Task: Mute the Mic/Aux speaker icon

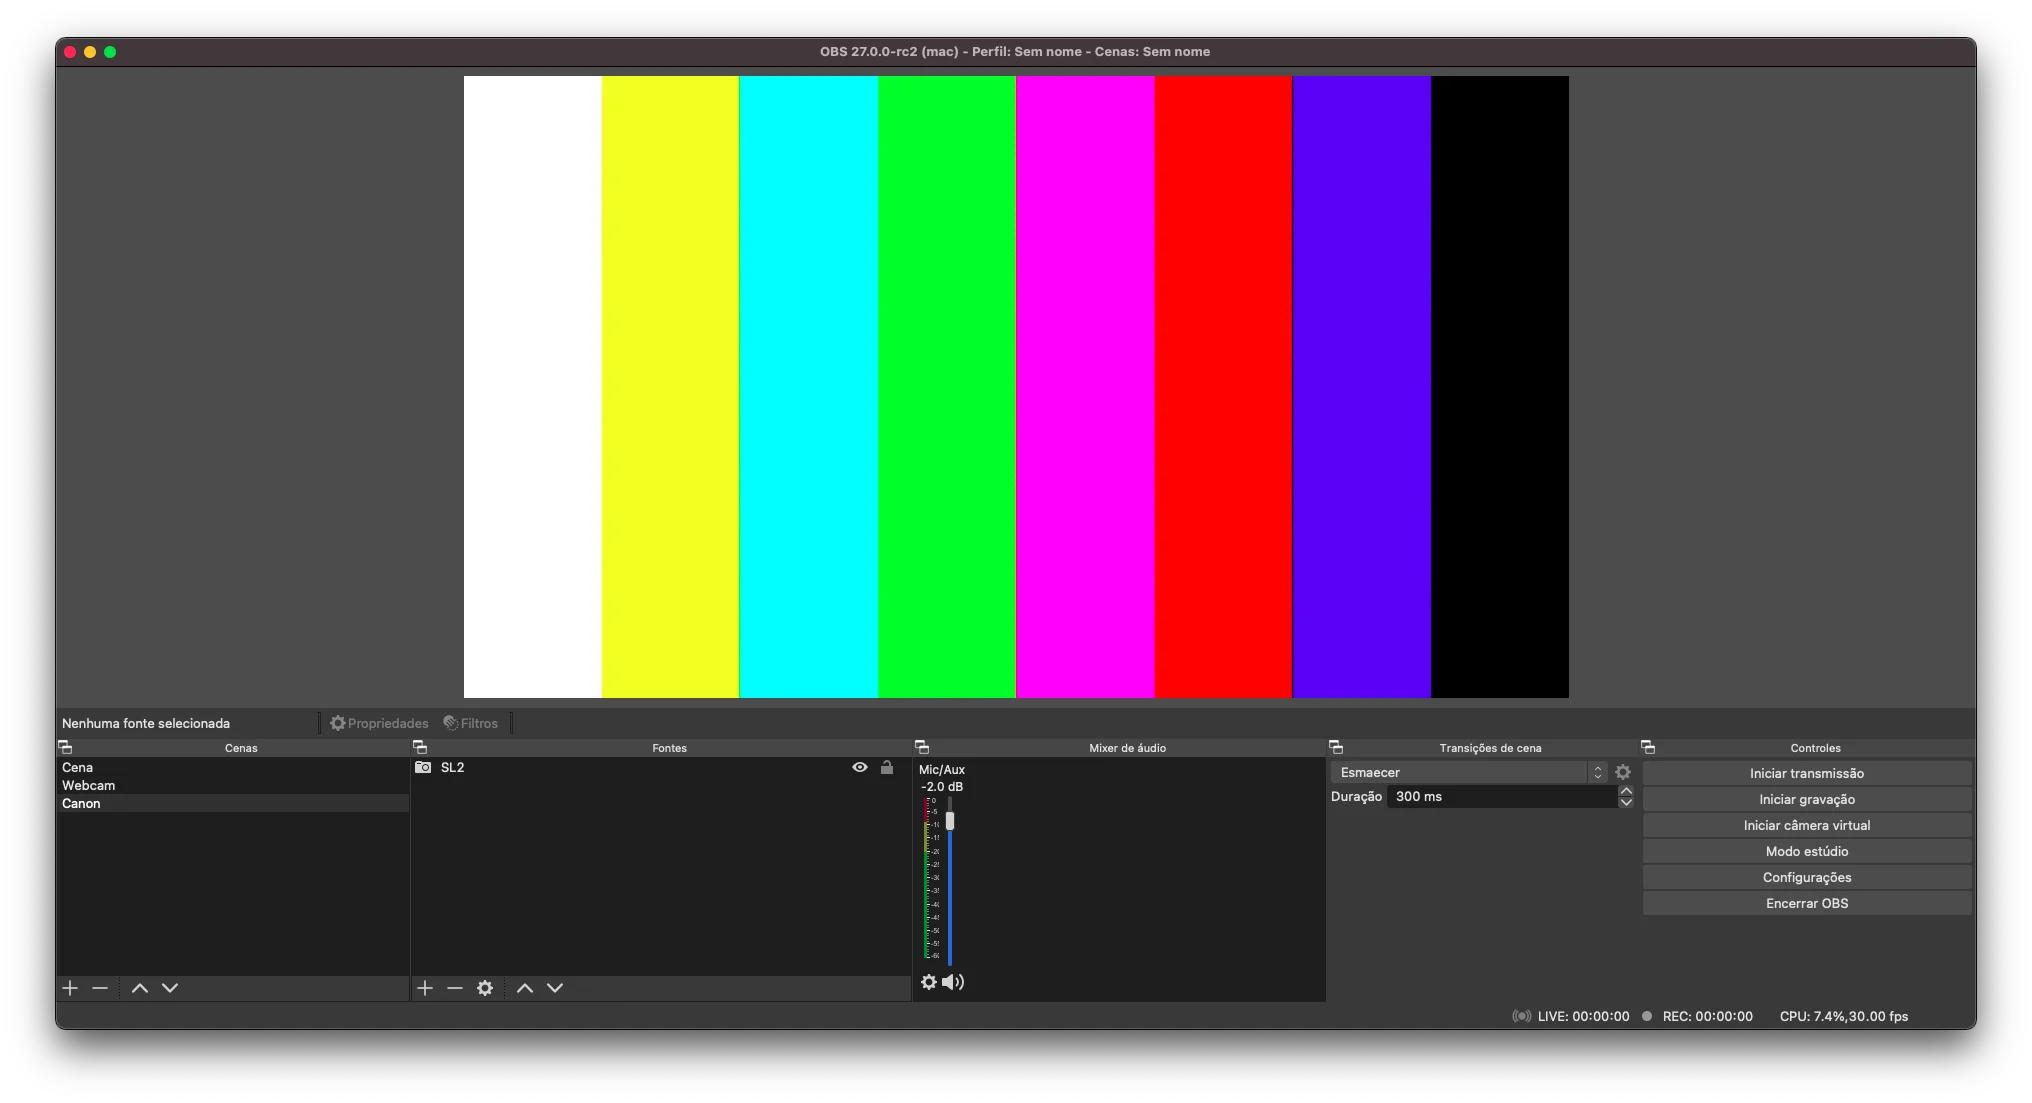Action: [953, 982]
